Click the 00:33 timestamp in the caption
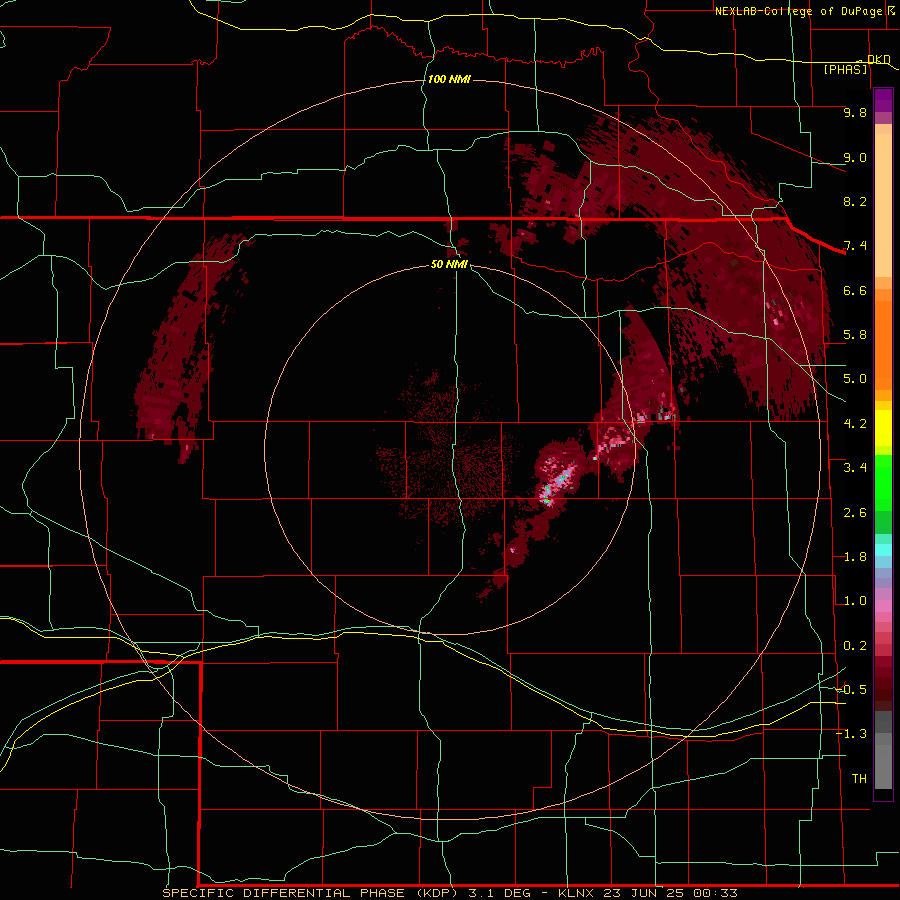 [x=716, y=893]
